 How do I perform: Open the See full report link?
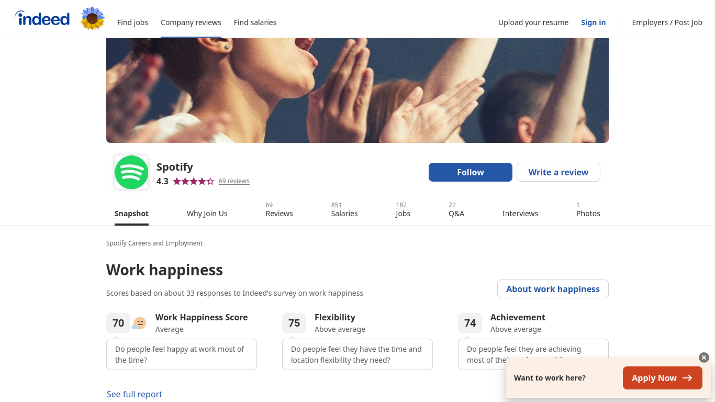134,394
